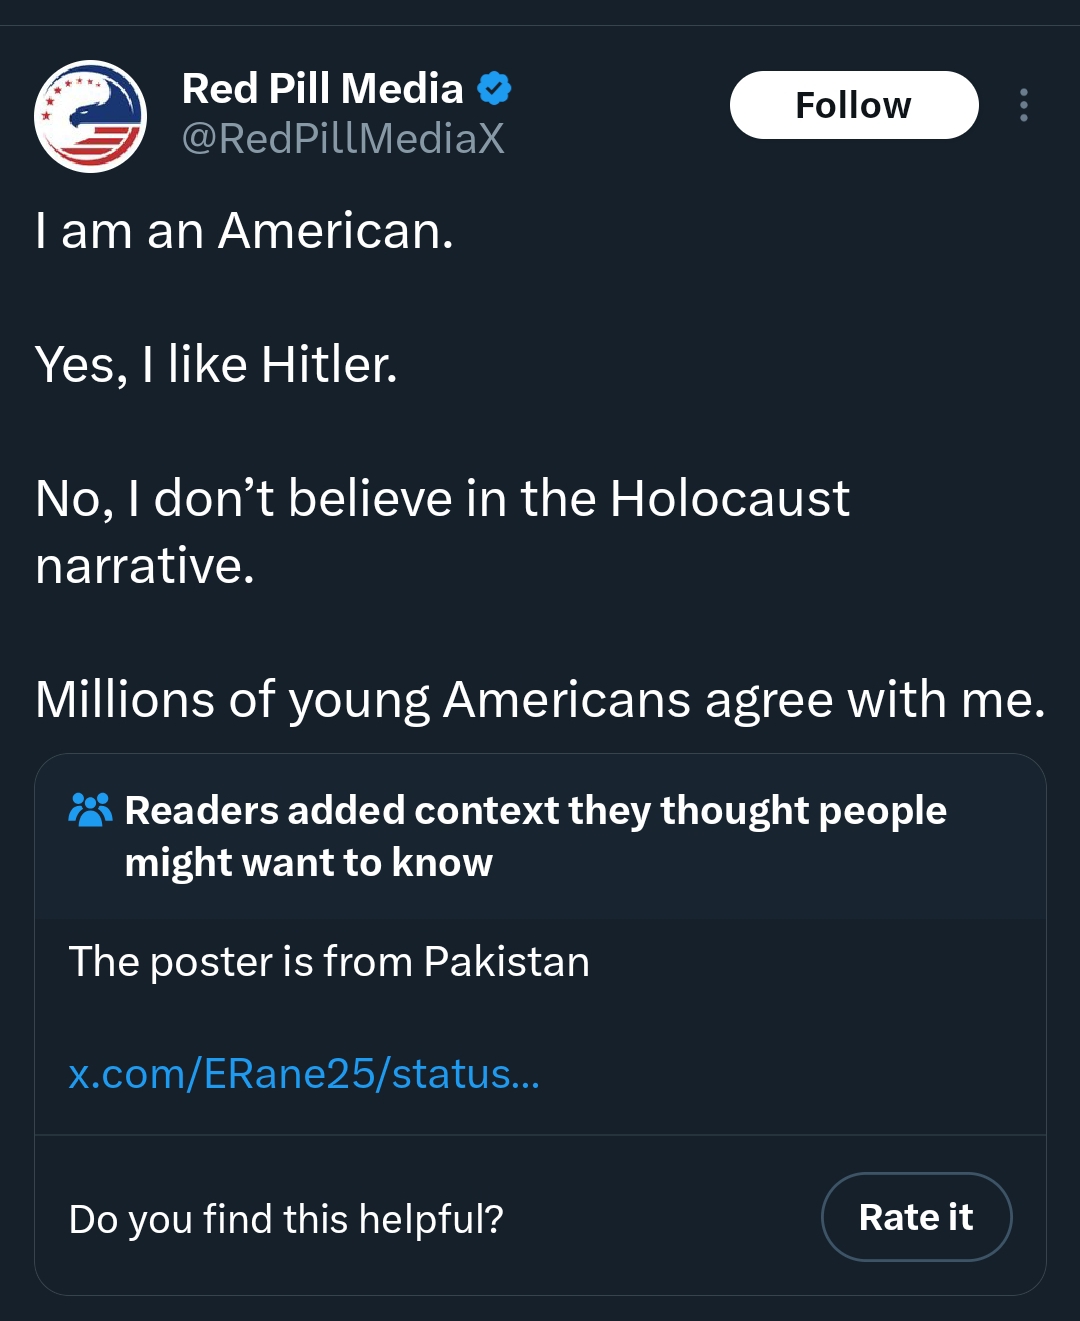Open the @RedPillMediaX handle
This screenshot has height=1321, width=1080.
point(342,138)
